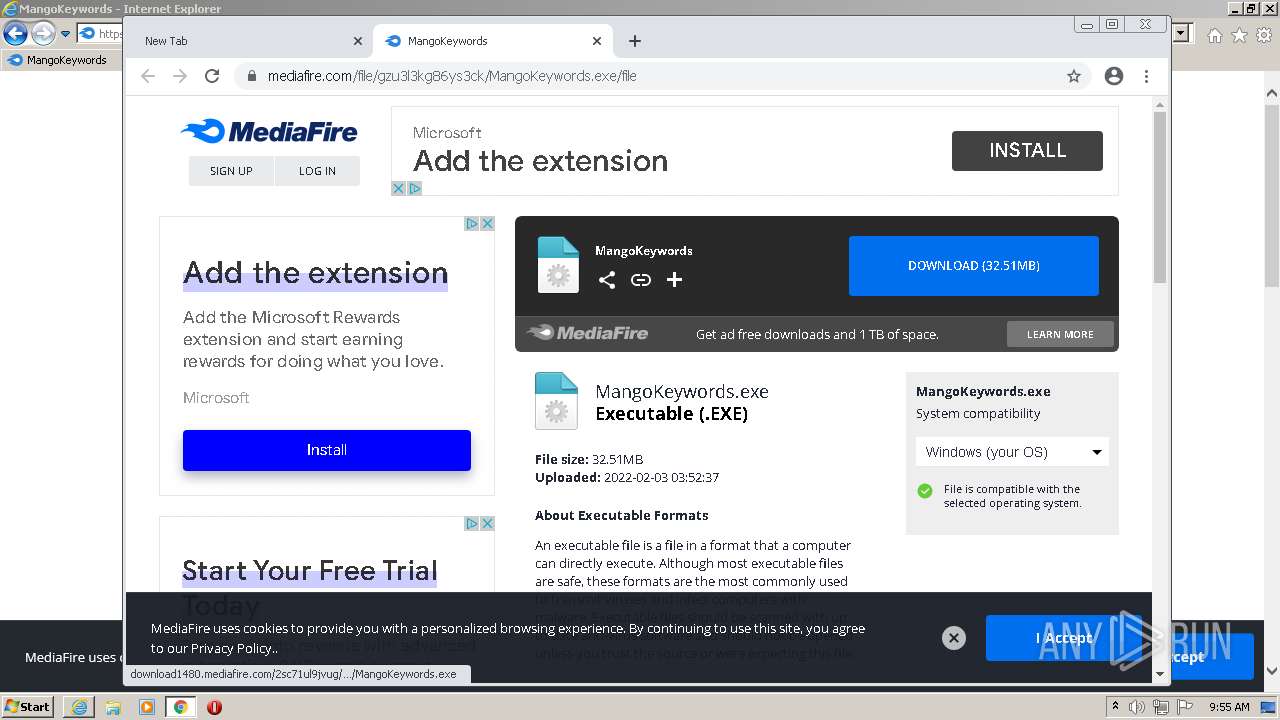The image size is (1280, 720).
Task: Open the volume speaker tray icon
Action: tap(1138, 707)
